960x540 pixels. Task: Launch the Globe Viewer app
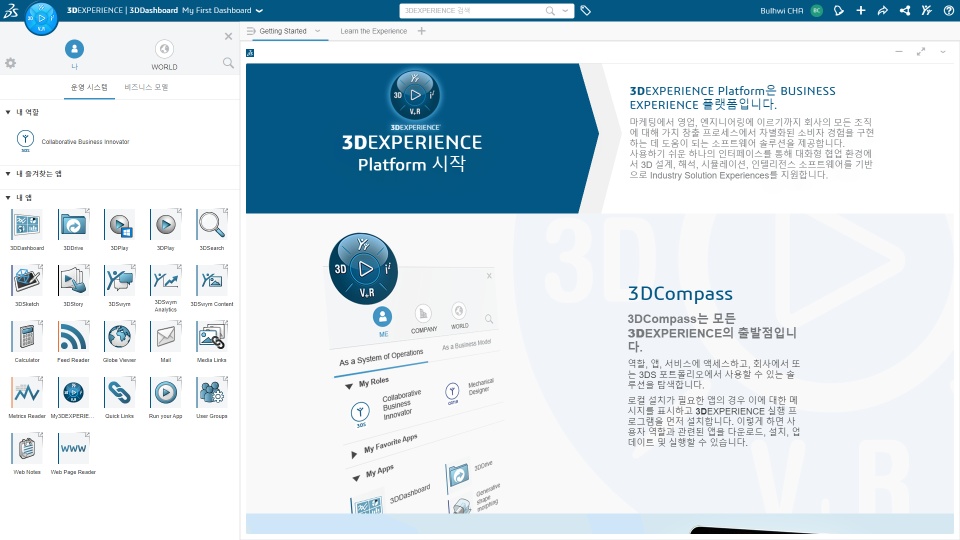click(119, 337)
